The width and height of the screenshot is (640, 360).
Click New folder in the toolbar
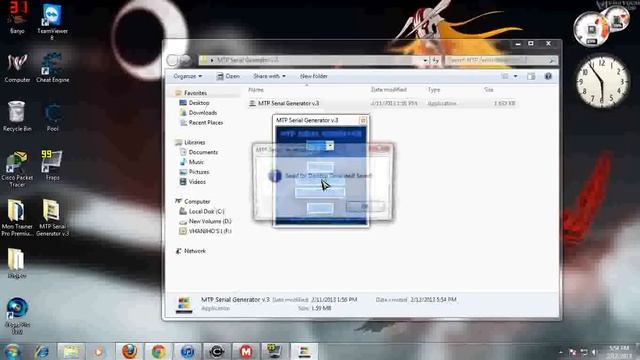[314, 76]
